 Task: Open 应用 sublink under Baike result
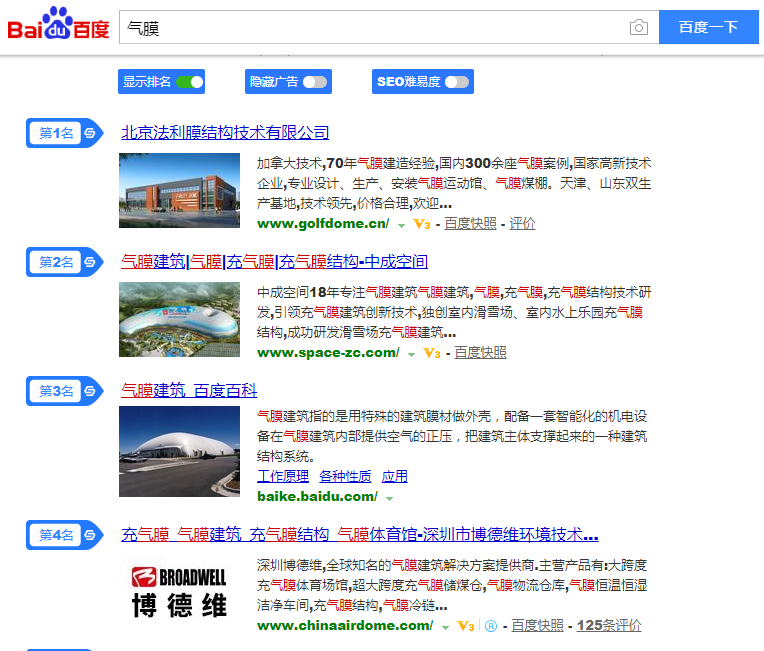395,476
